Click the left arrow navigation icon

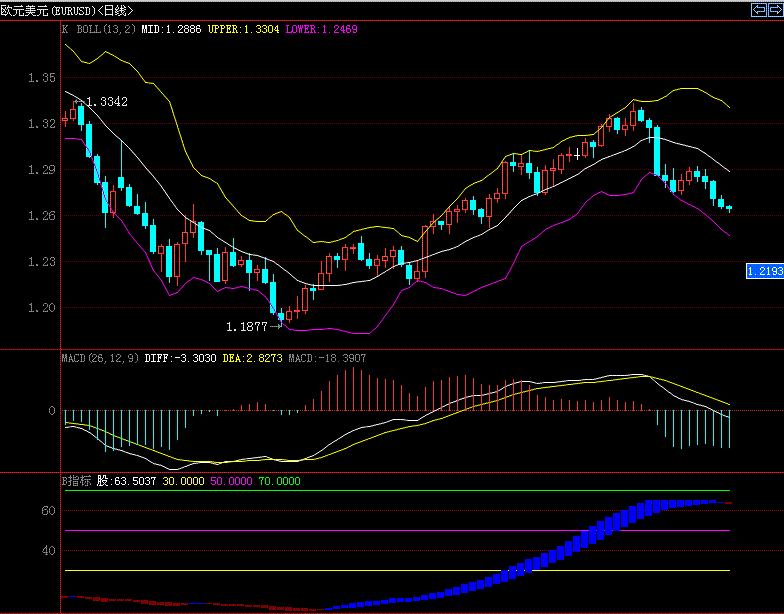[x=759, y=10]
